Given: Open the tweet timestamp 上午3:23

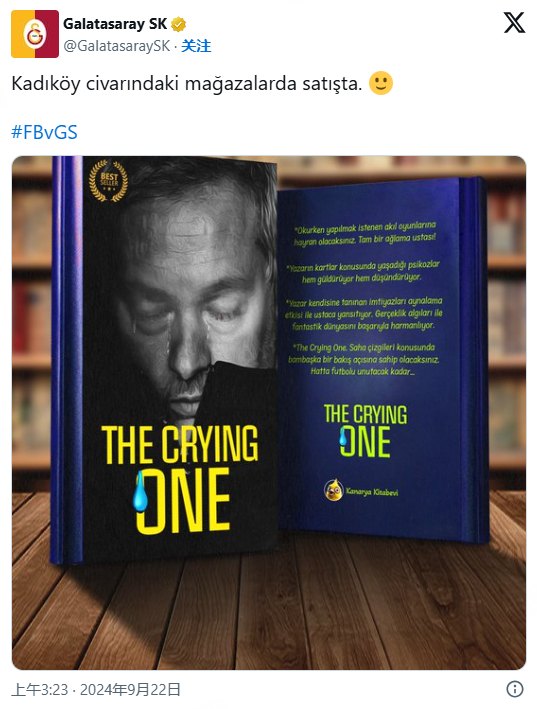Looking at the screenshot, I should (x=40, y=690).
